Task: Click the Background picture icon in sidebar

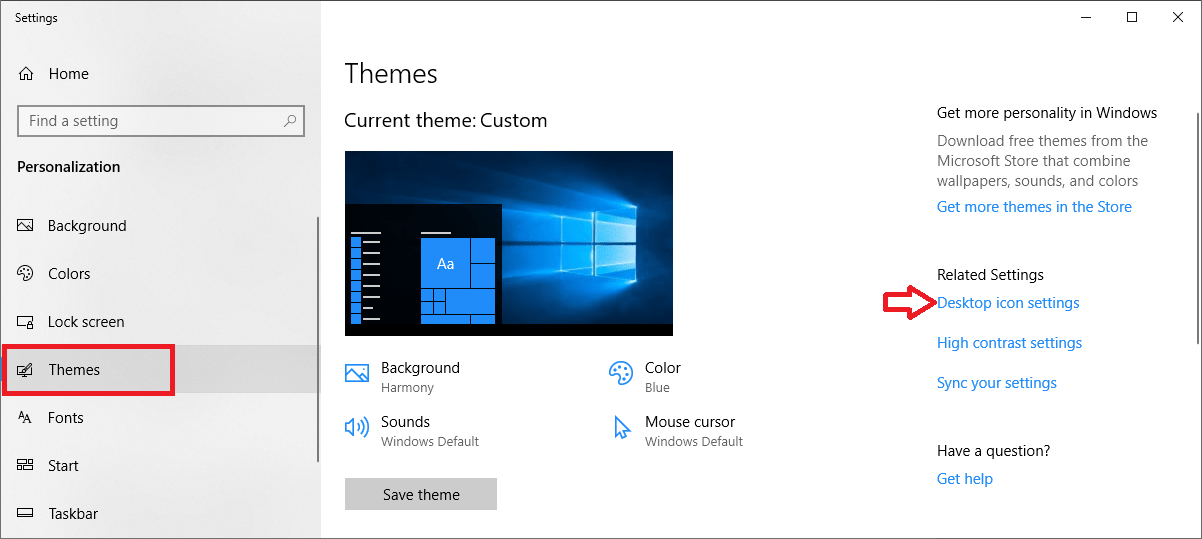Action: pyautogui.click(x=26, y=226)
